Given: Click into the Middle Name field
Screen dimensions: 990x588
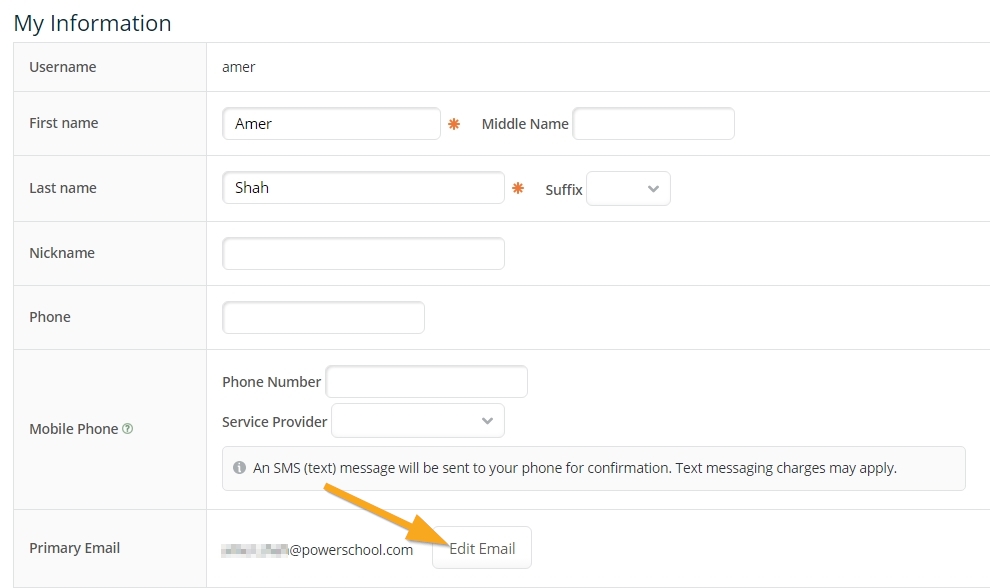Looking at the screenshot, I should point(653,124).
